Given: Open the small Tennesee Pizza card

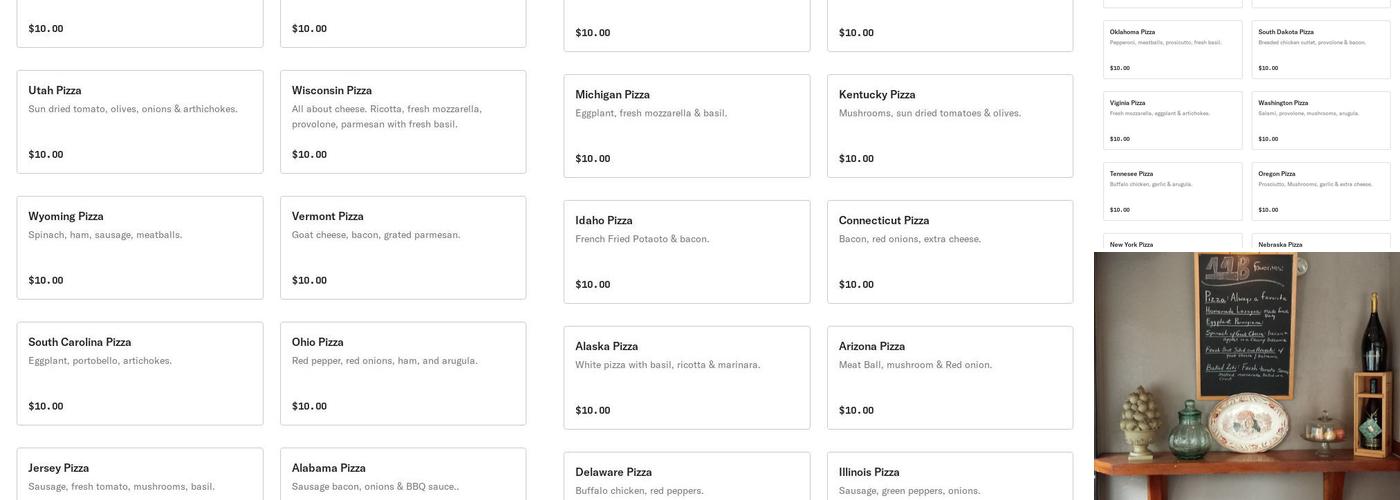Looking at the screenshot, I should point(1173,192).
